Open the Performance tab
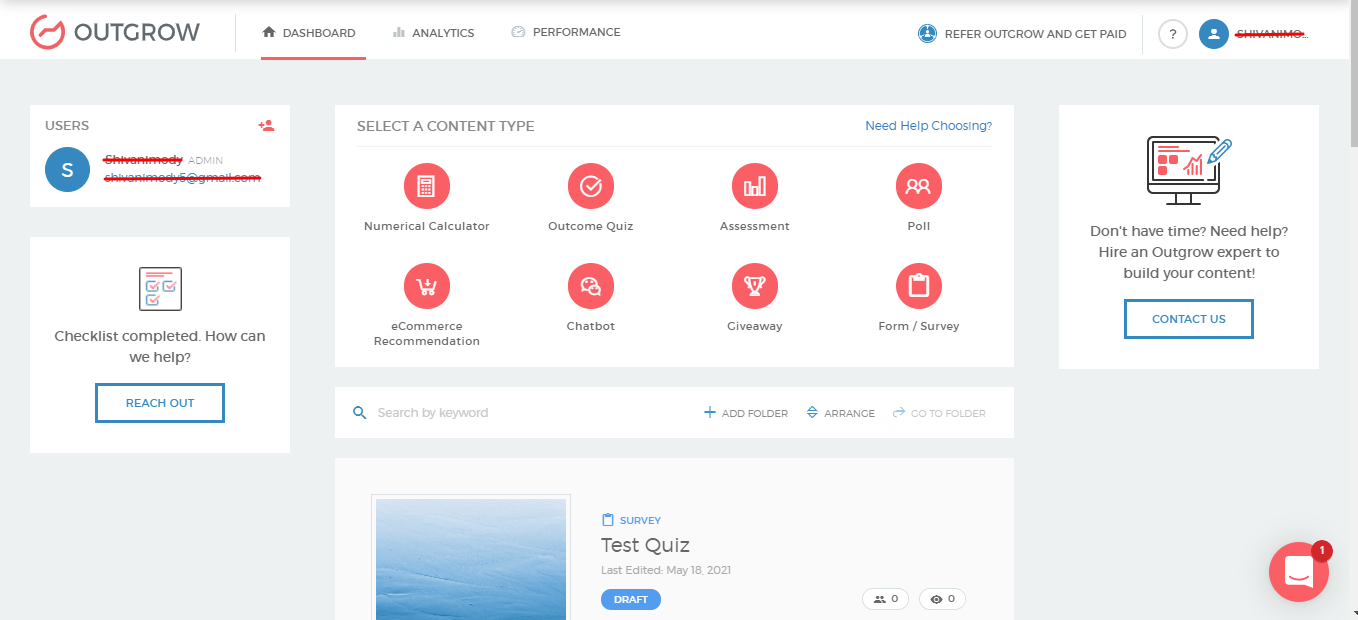This screenshot has height=620, width=1358. pos(565,32)
